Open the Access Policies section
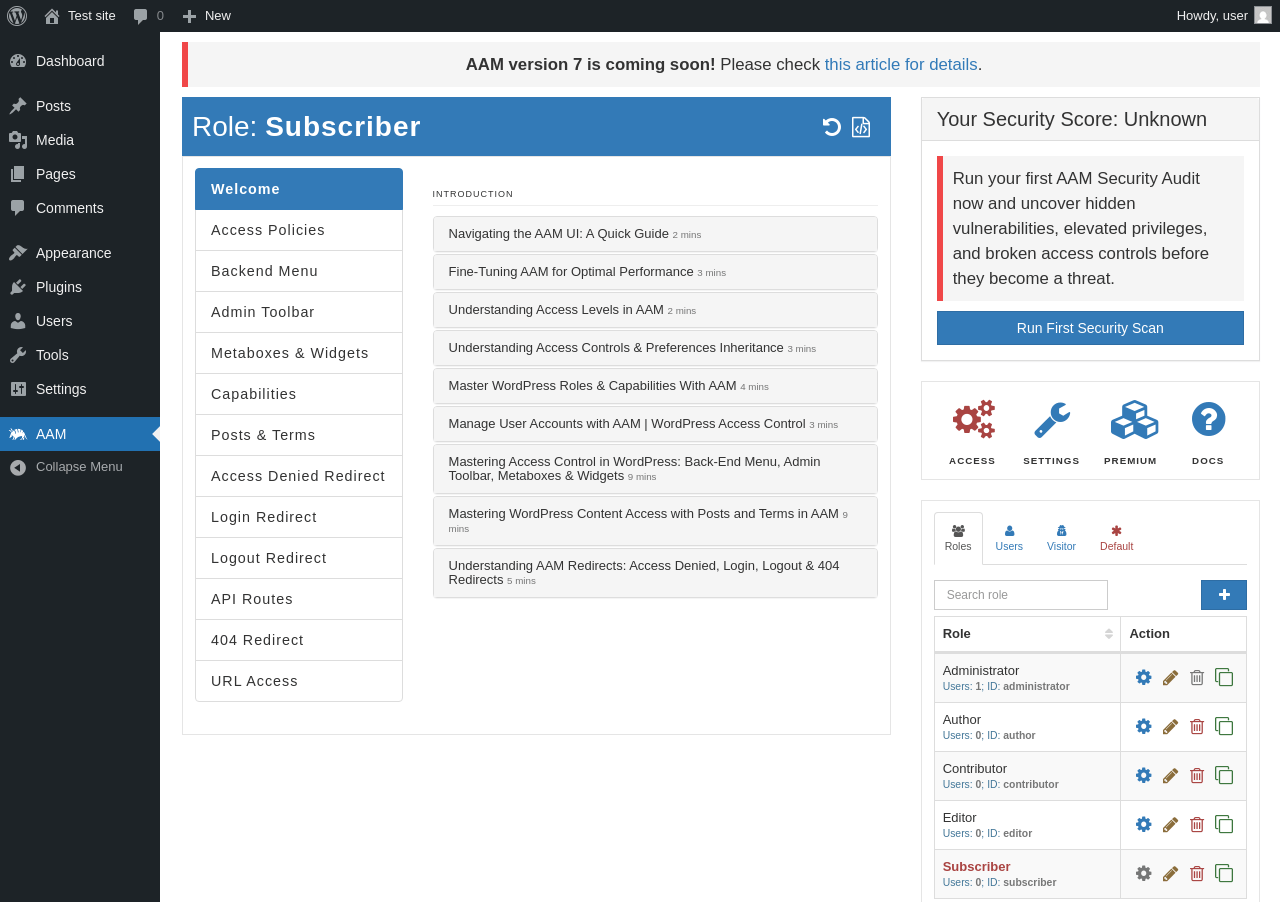This screenshot has height=902, width=1280. pos(299,230)
